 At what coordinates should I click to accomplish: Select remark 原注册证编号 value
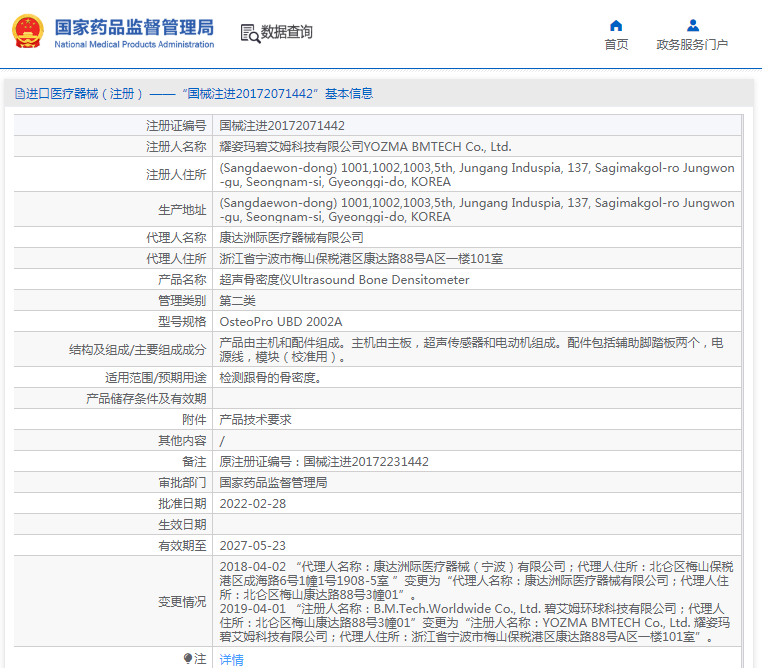(x=324, y=462)
